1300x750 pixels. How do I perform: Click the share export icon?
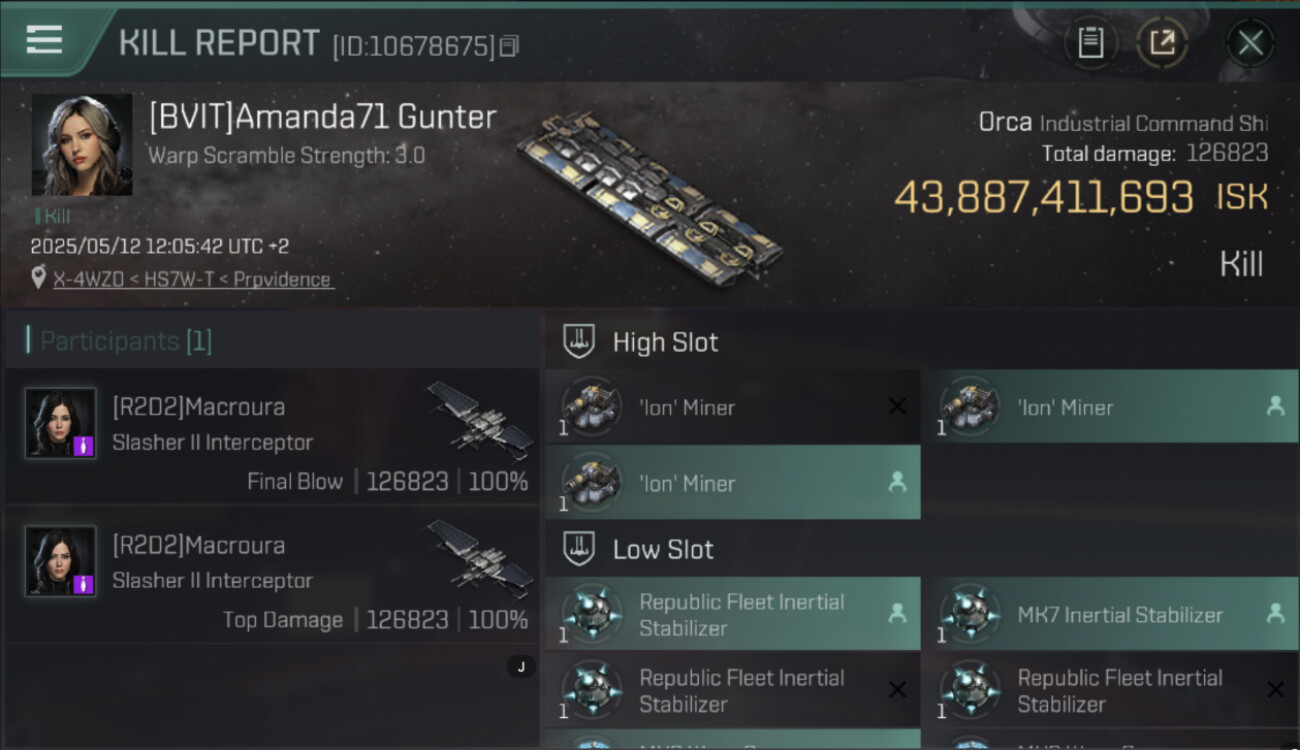click(1162, 42)
